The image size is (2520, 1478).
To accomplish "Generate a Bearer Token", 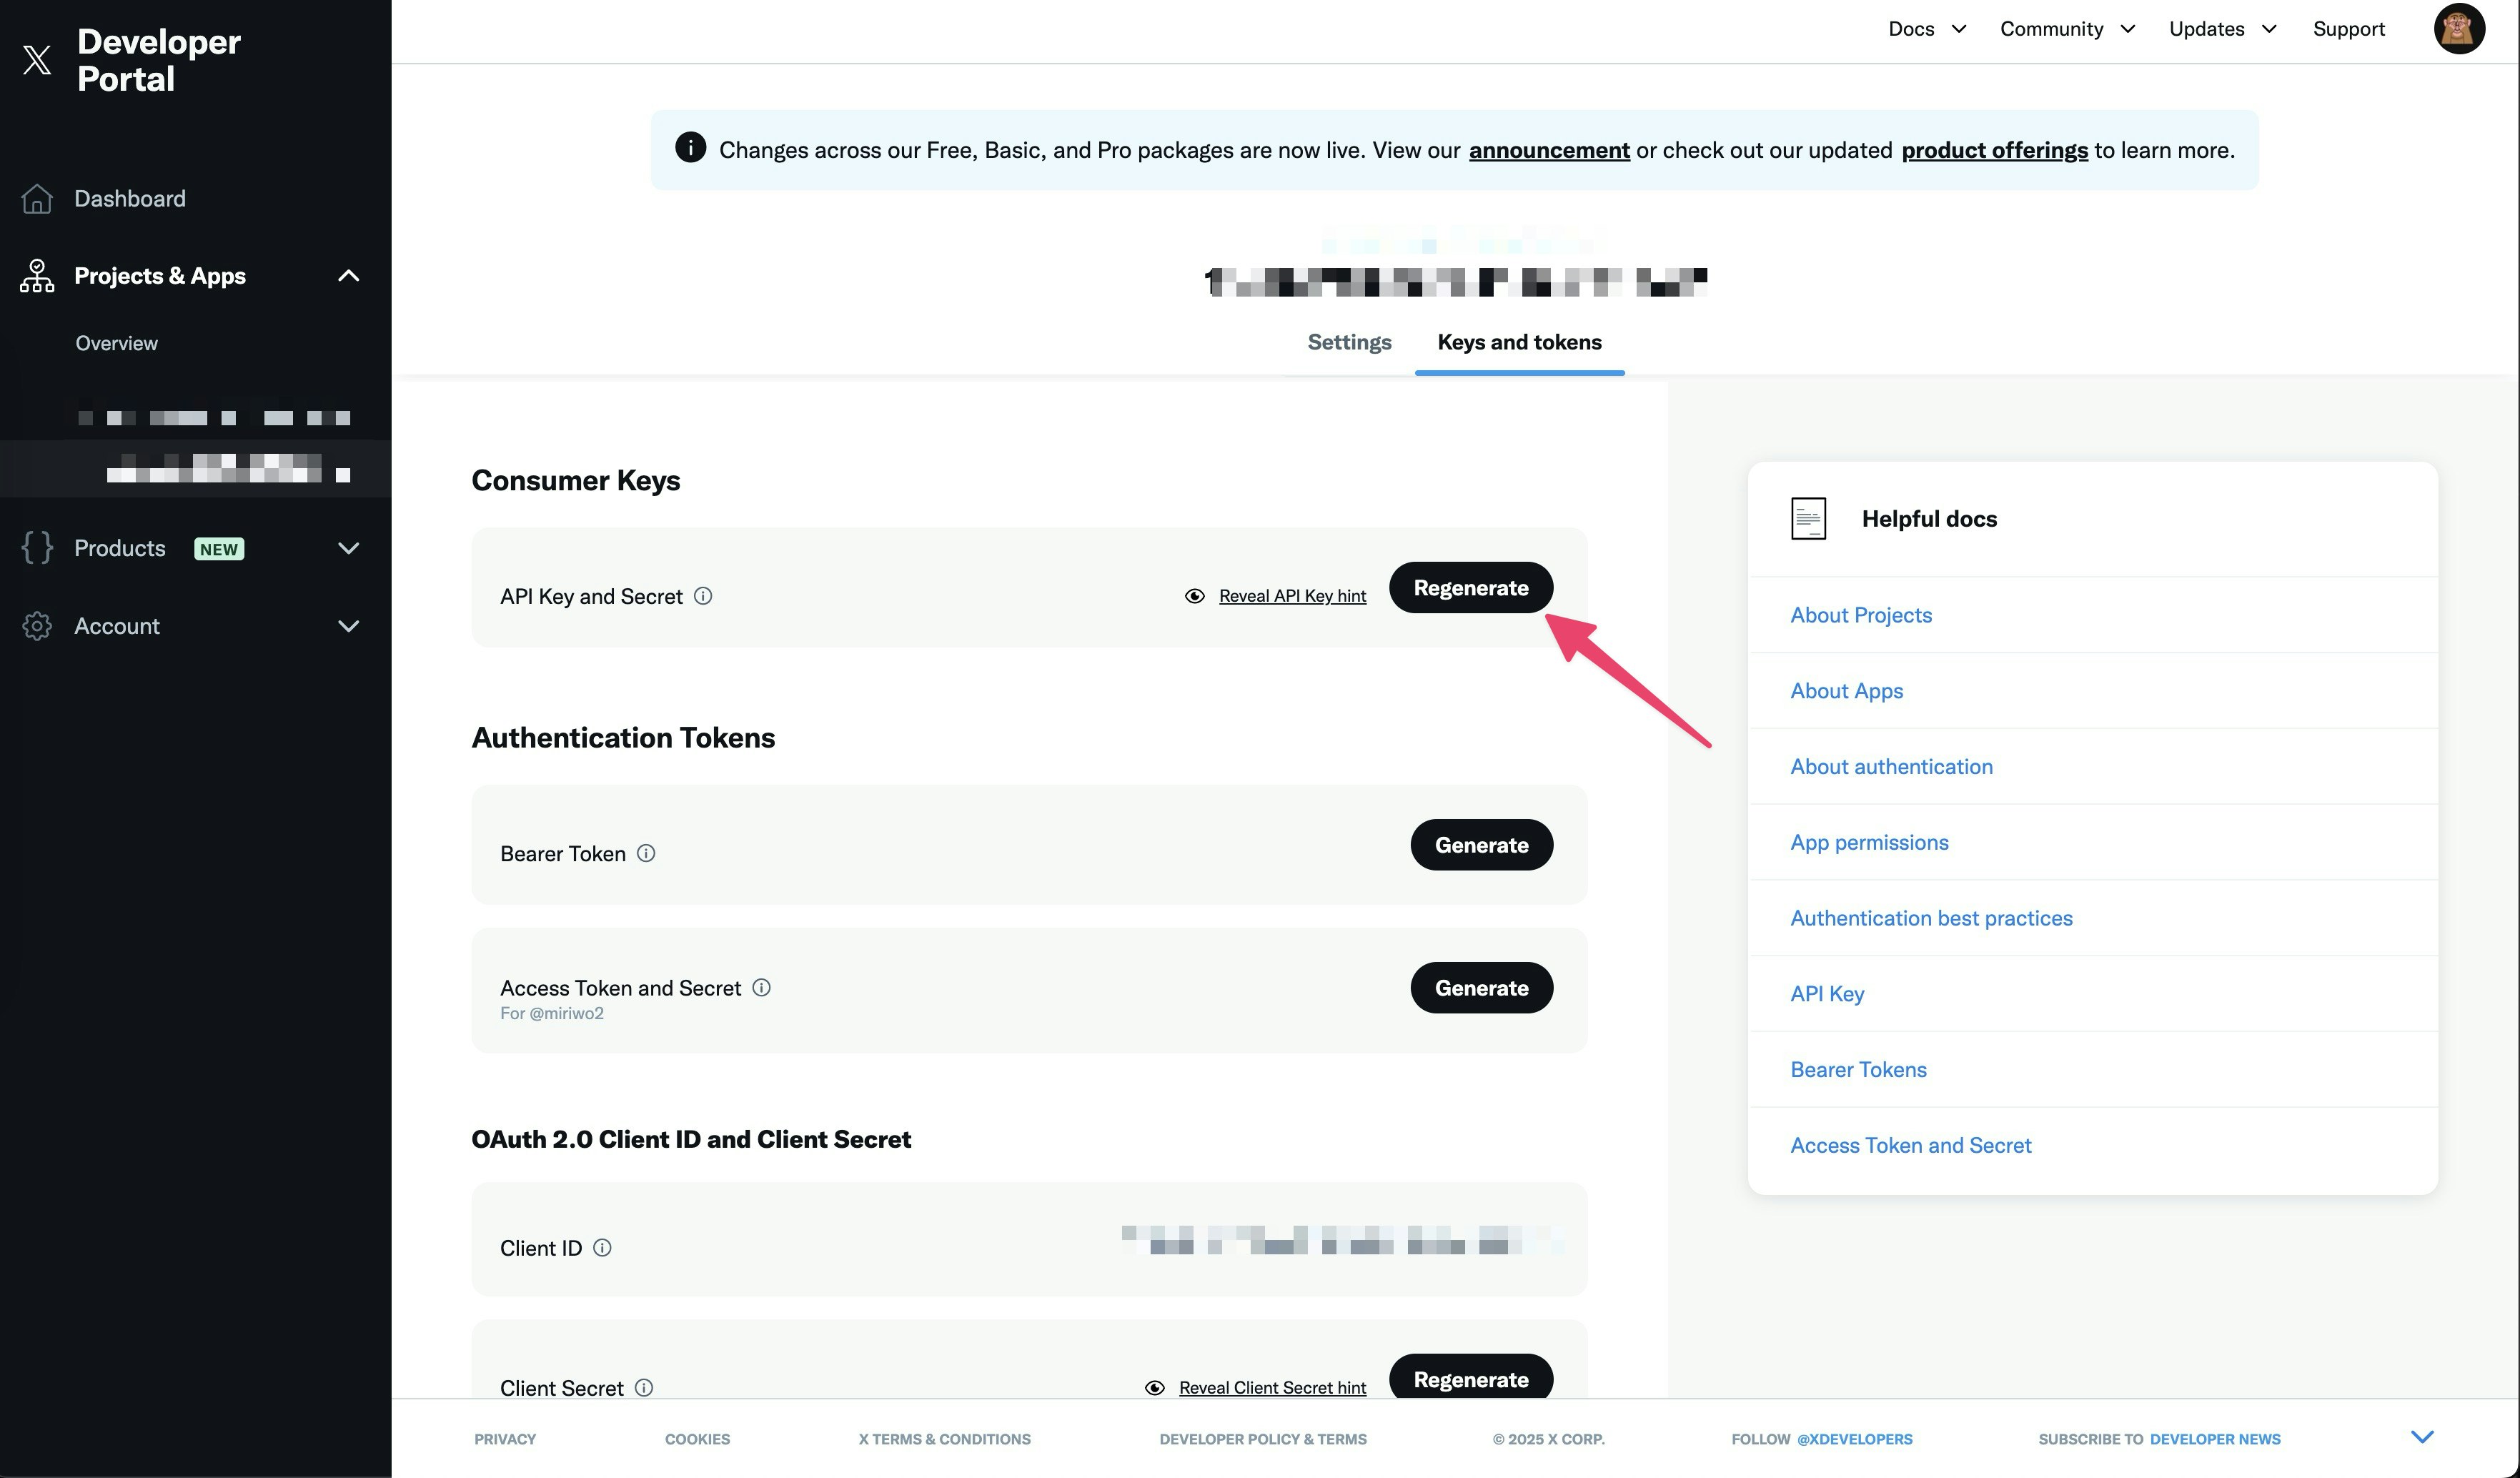I will [1481, 845].
